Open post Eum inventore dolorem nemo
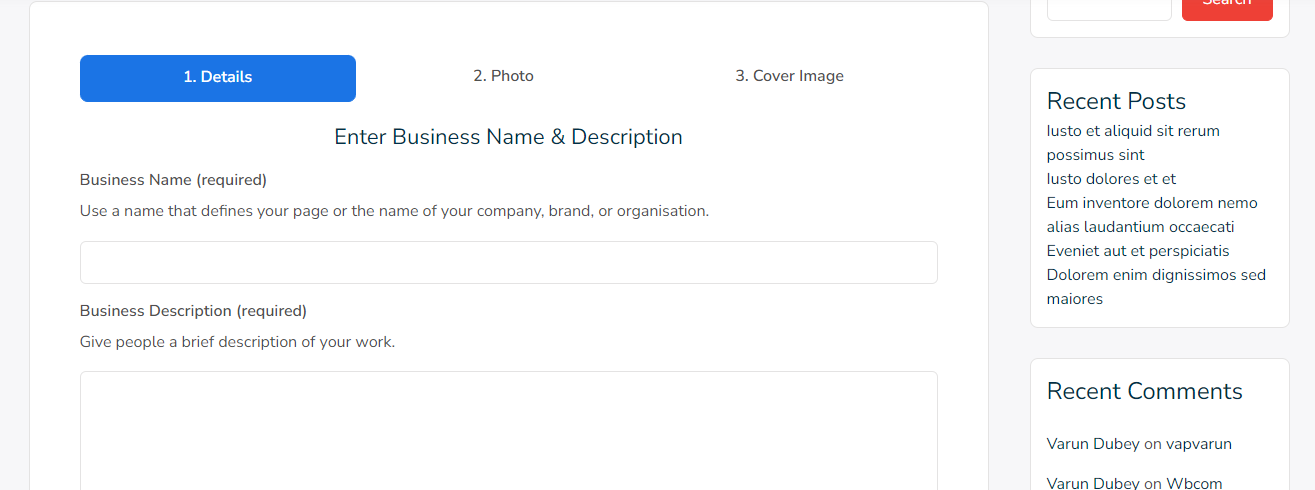 point(1152,215)
